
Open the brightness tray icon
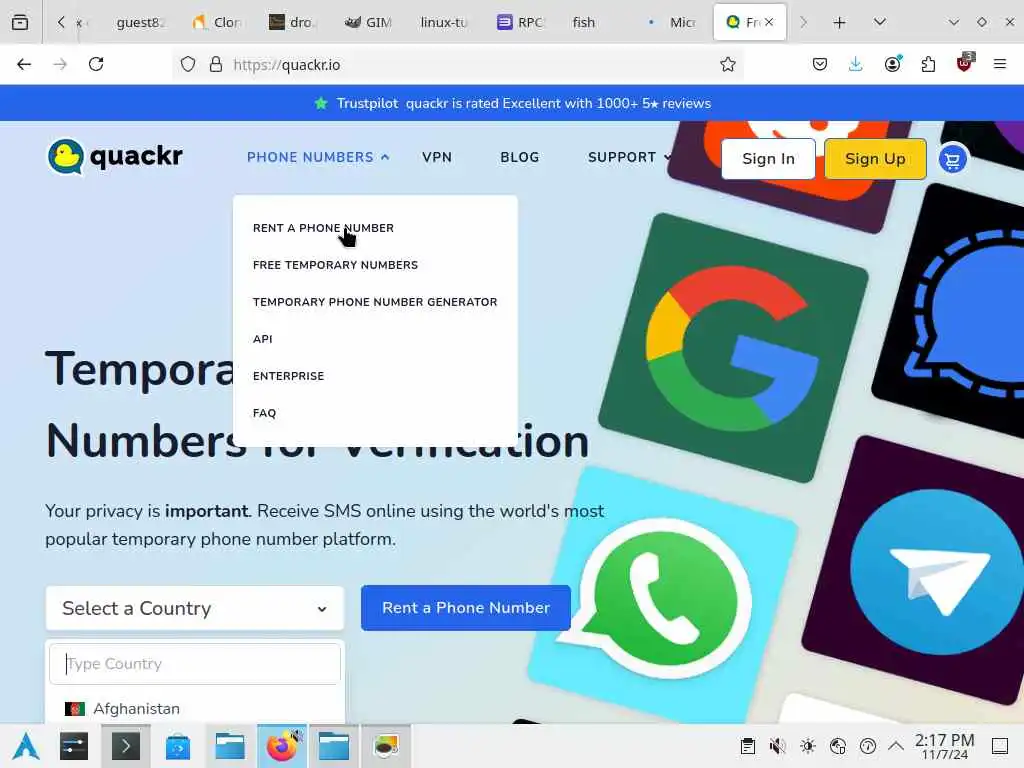coord(808,746)
